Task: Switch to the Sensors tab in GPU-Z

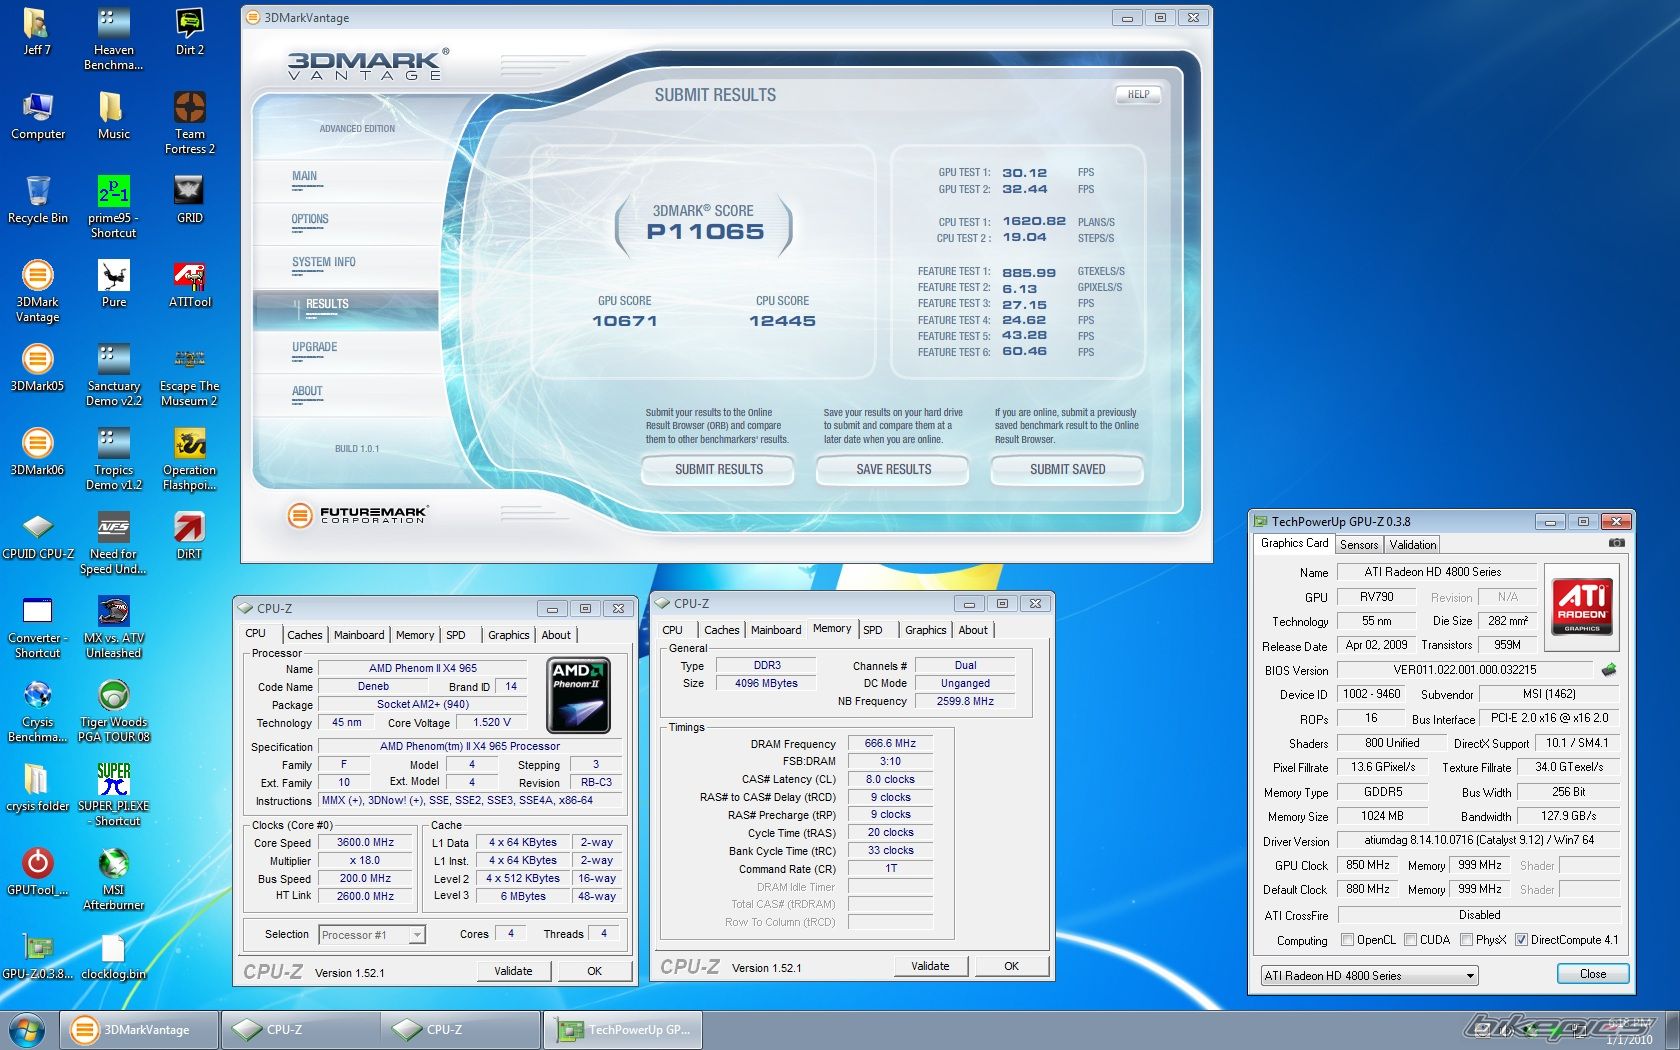Action: tap(1359, 545)
